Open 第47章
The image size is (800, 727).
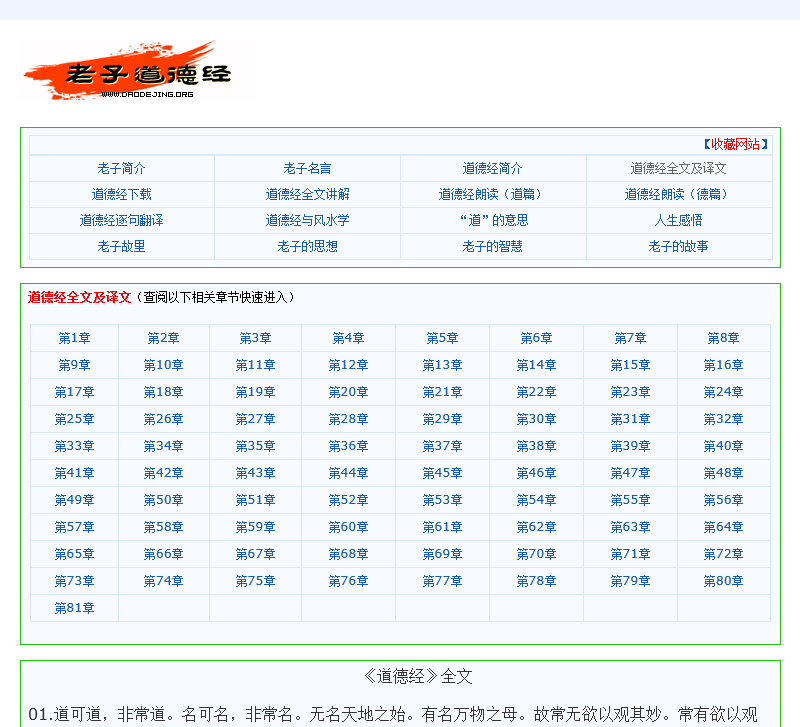[630, 473]
